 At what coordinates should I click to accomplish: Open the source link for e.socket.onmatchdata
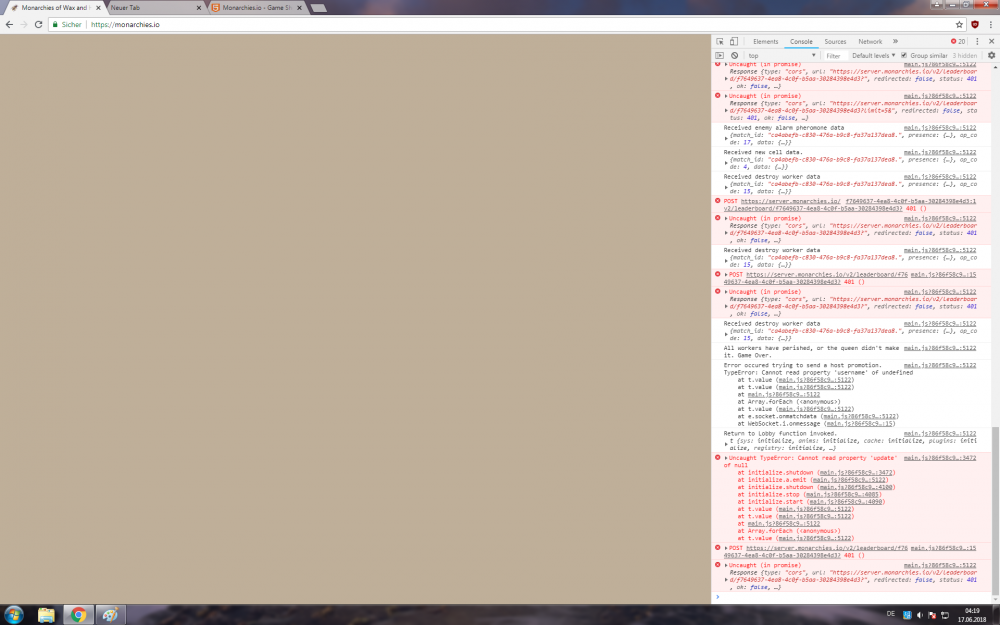[859, 416]
